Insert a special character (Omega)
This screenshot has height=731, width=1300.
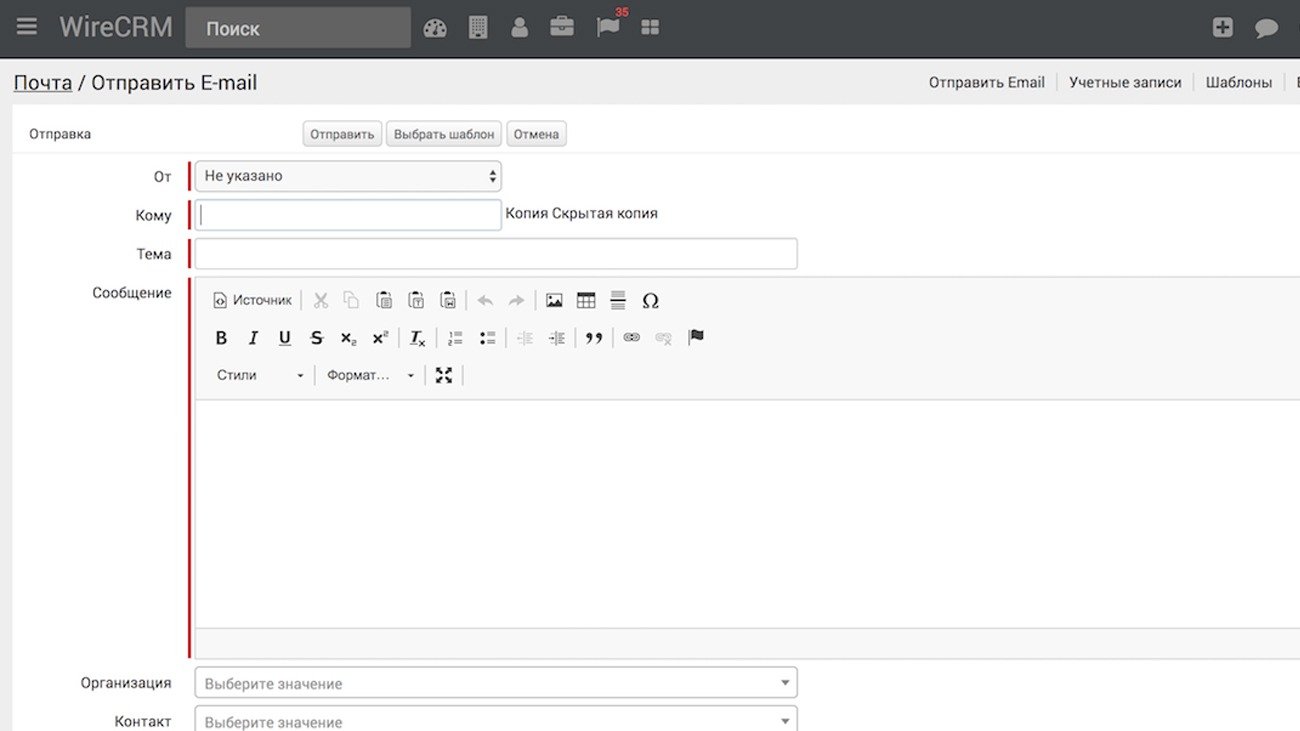coord(650,300)
